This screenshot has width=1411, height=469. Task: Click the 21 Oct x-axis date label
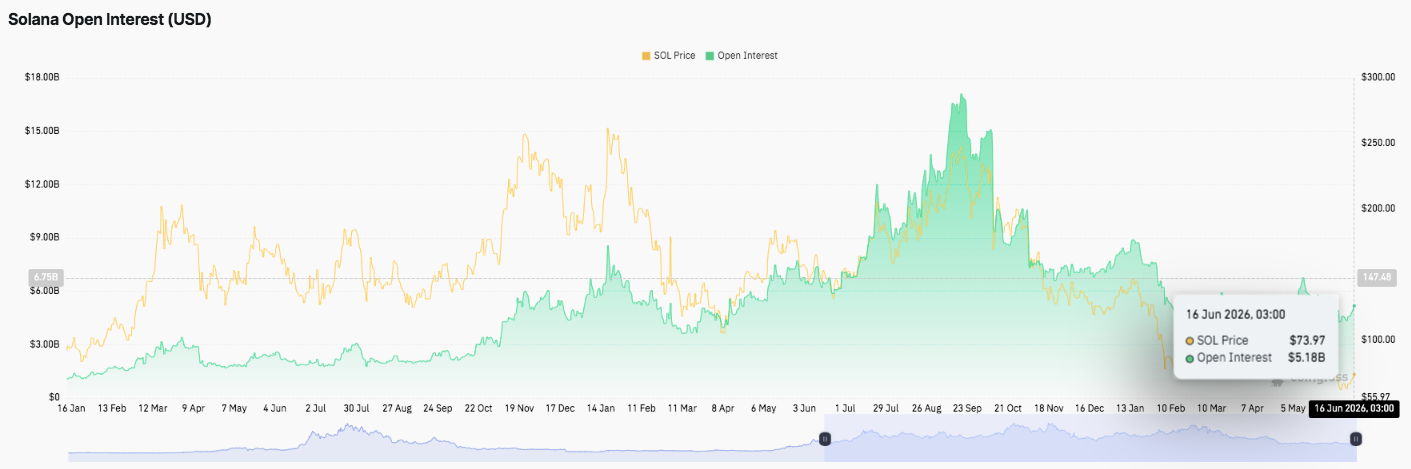coord(1008,409)
